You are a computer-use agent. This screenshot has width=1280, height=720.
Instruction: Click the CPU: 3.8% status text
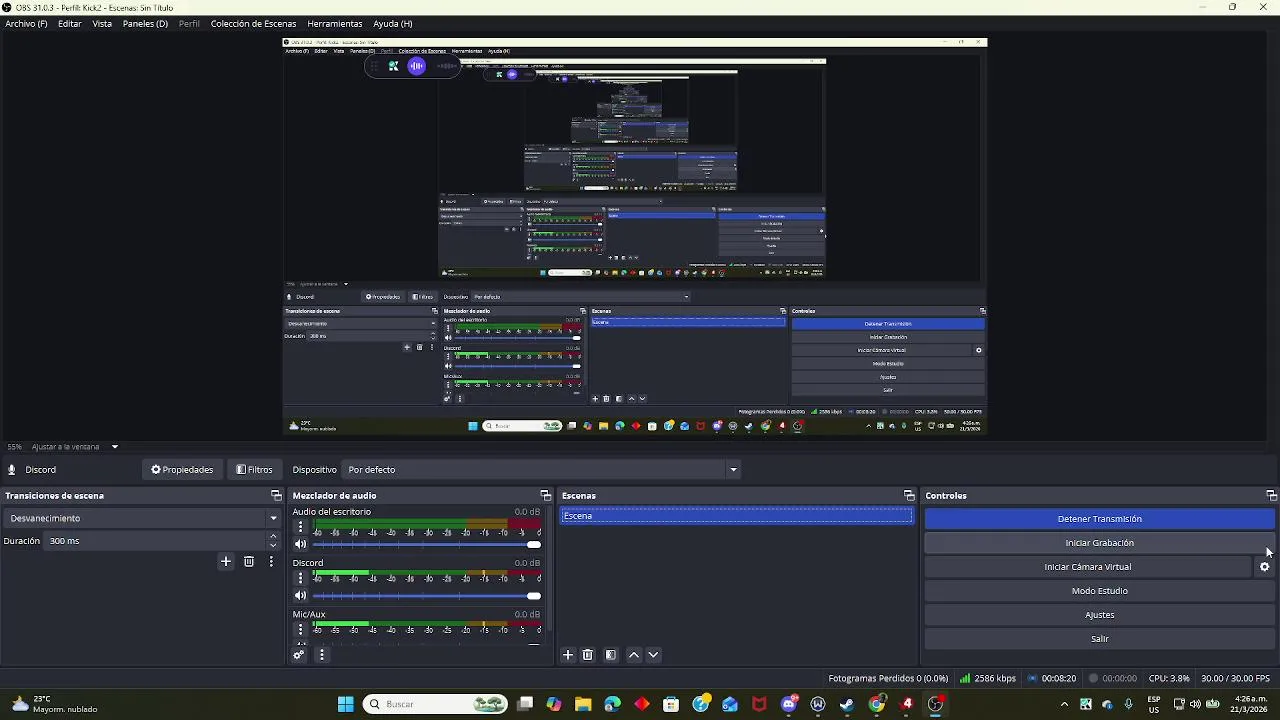click(x=1169, y=678)
